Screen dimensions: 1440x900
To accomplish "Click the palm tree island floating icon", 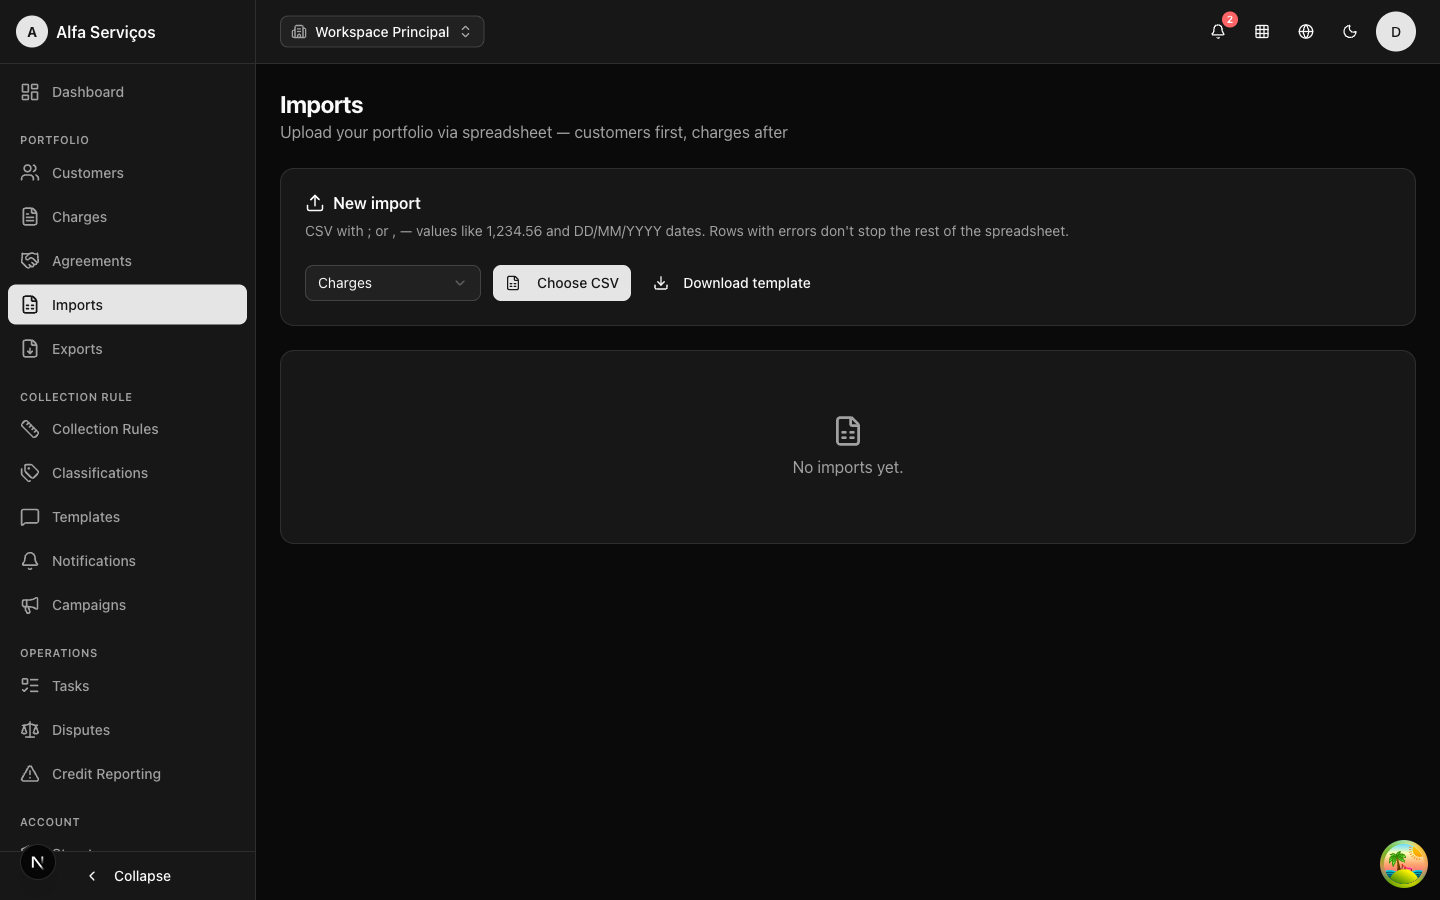I will 1404,864.
